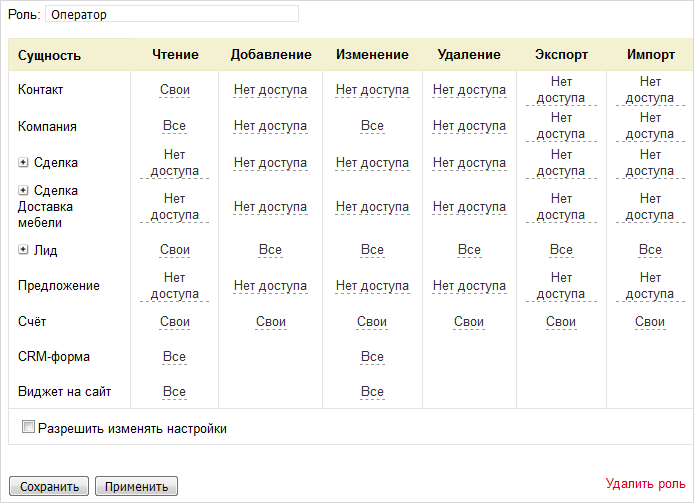Click the Сохранить button

pos(49,486)
